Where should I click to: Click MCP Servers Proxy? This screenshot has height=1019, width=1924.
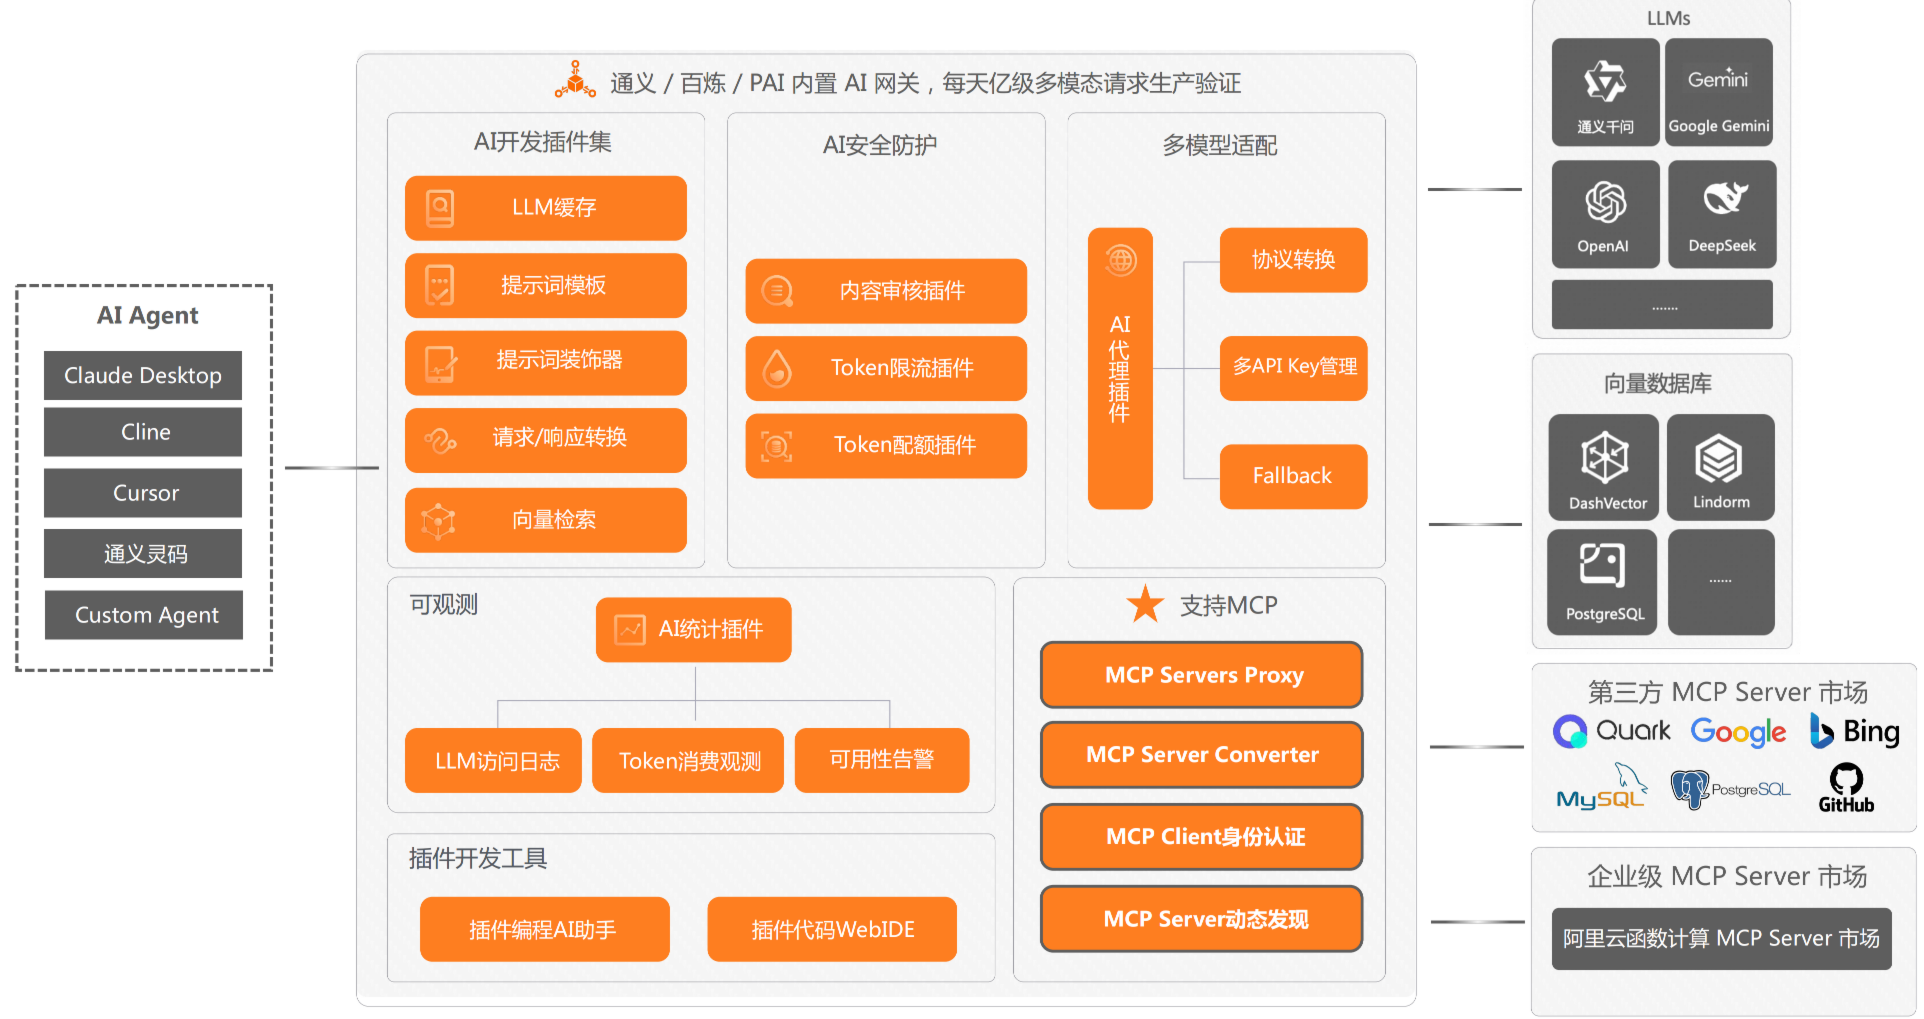1202,675
